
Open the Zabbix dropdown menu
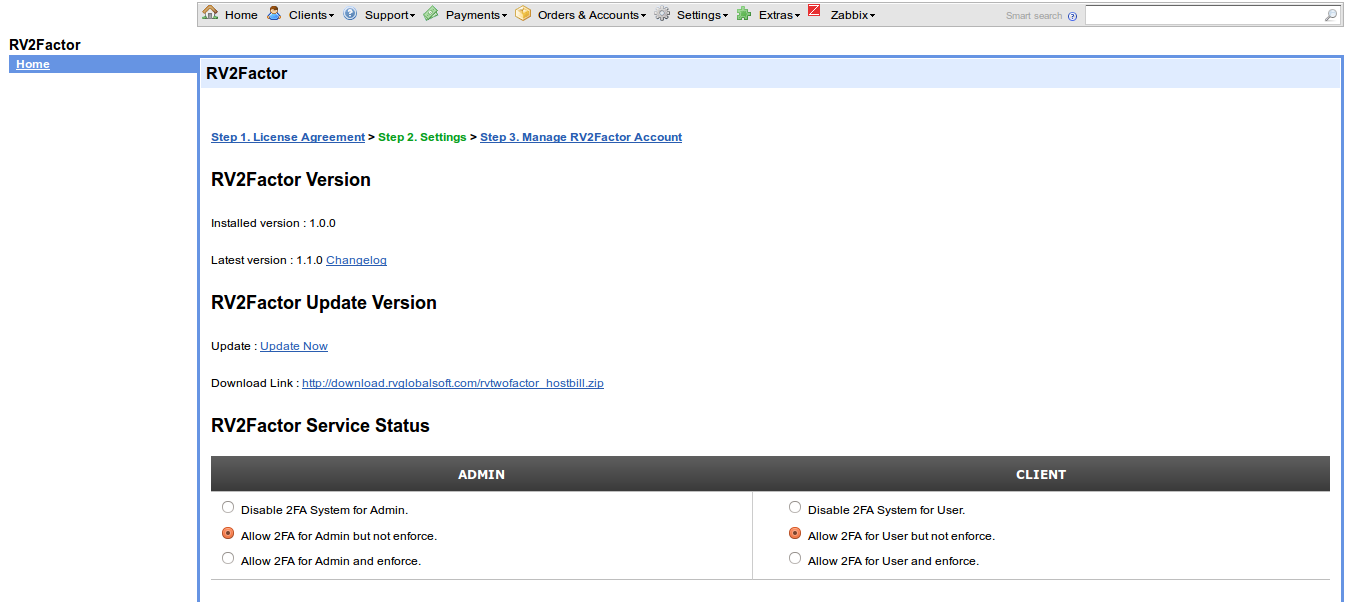tap(853, 15)
